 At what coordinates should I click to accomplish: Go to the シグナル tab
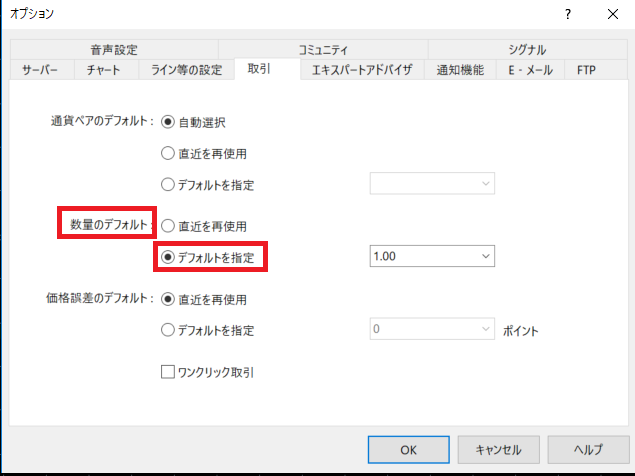525,49
